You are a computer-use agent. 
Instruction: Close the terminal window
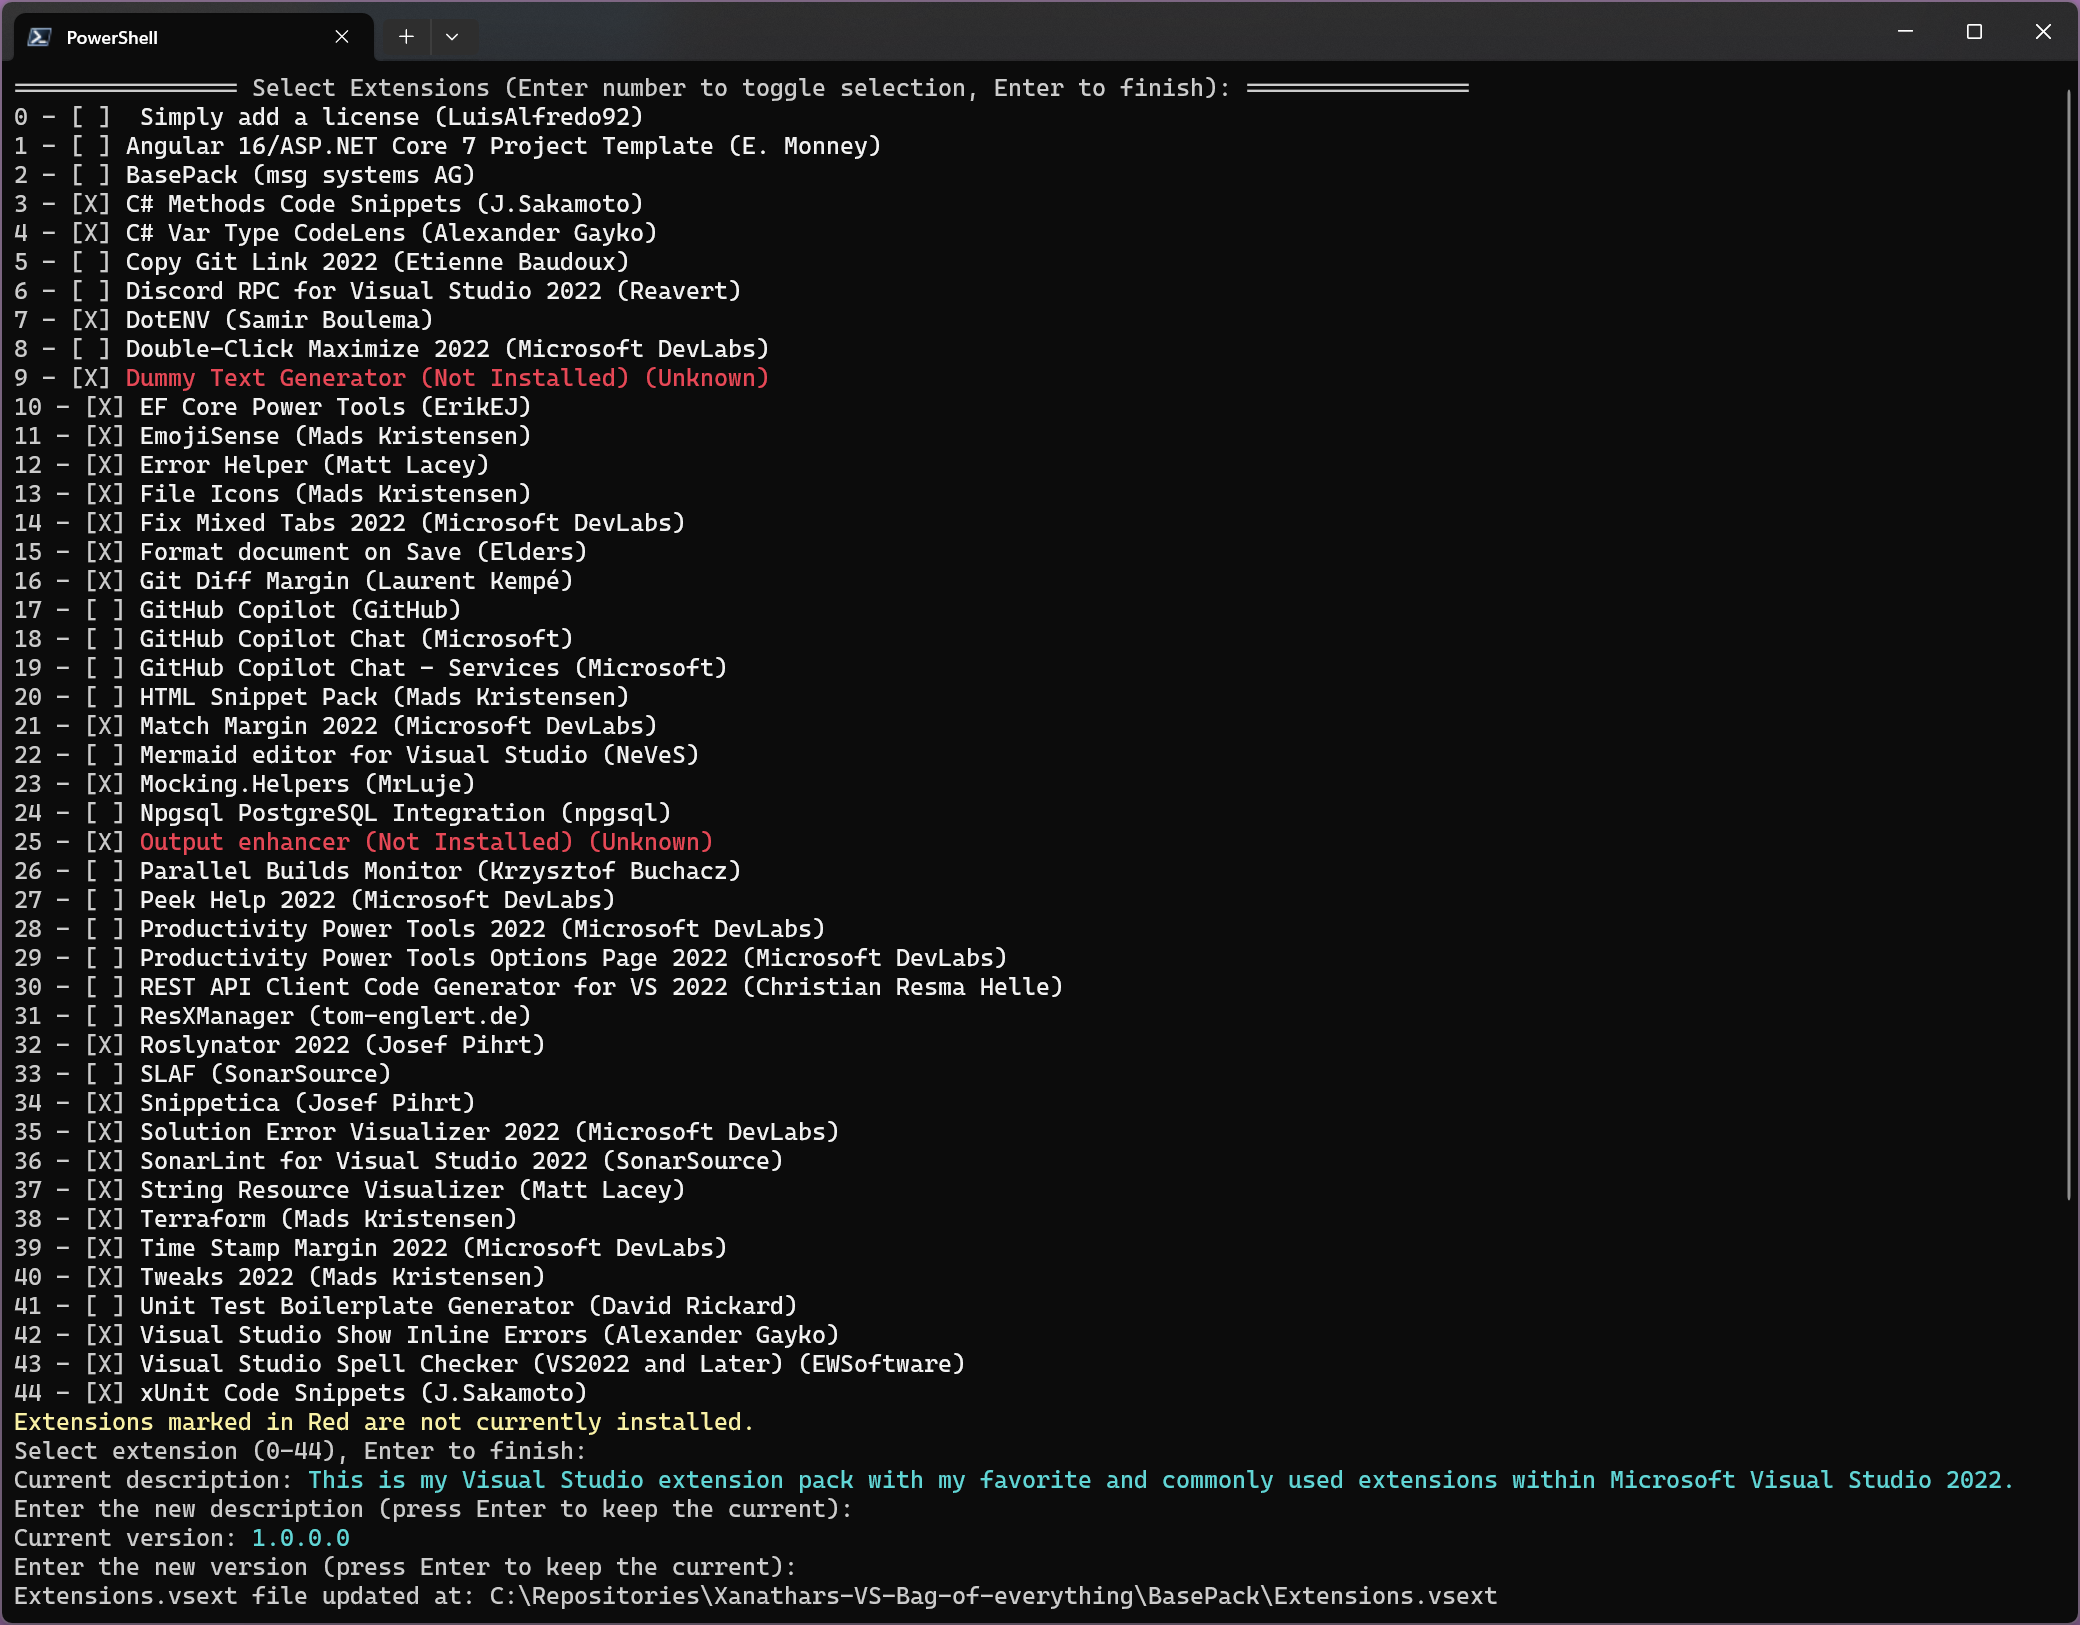pyautogui.click(x=2043, y=32)
